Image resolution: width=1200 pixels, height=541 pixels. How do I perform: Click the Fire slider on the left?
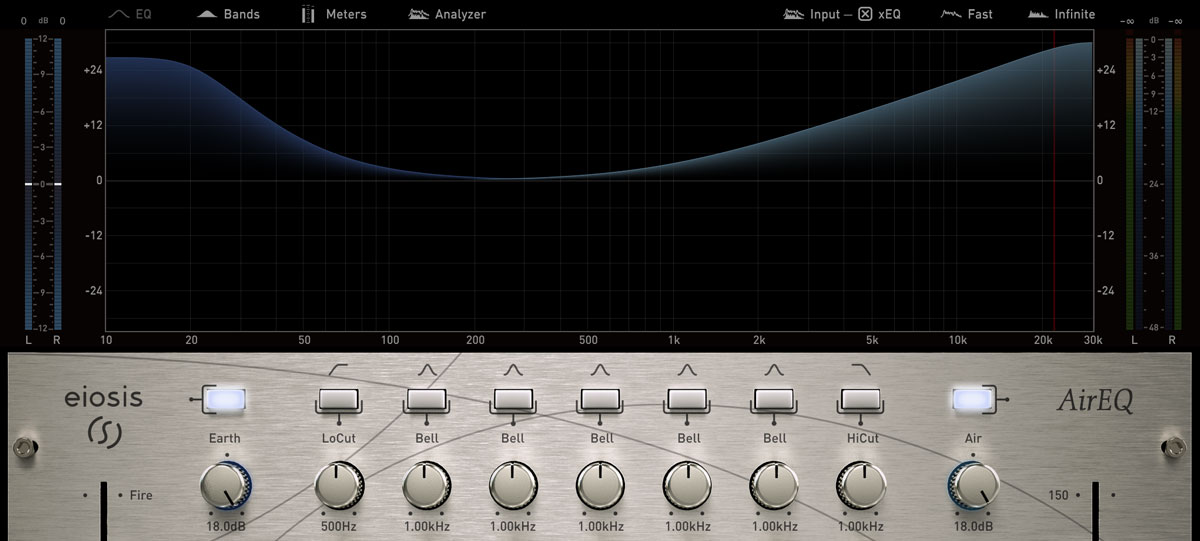(103, 513)
